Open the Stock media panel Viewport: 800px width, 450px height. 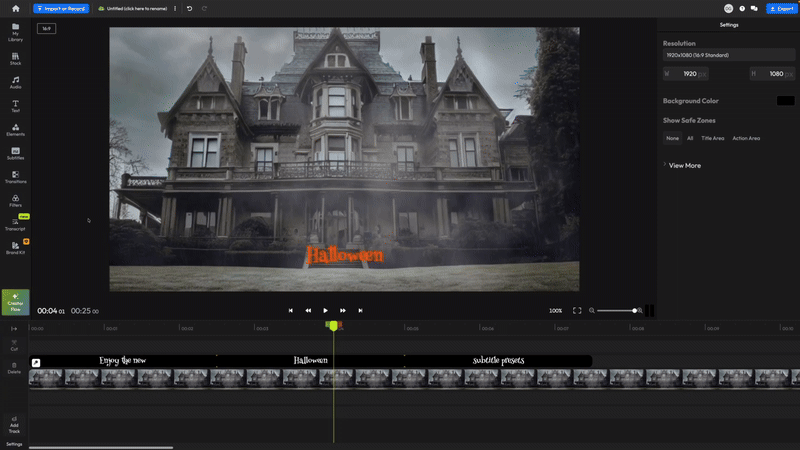pos(15,58)
